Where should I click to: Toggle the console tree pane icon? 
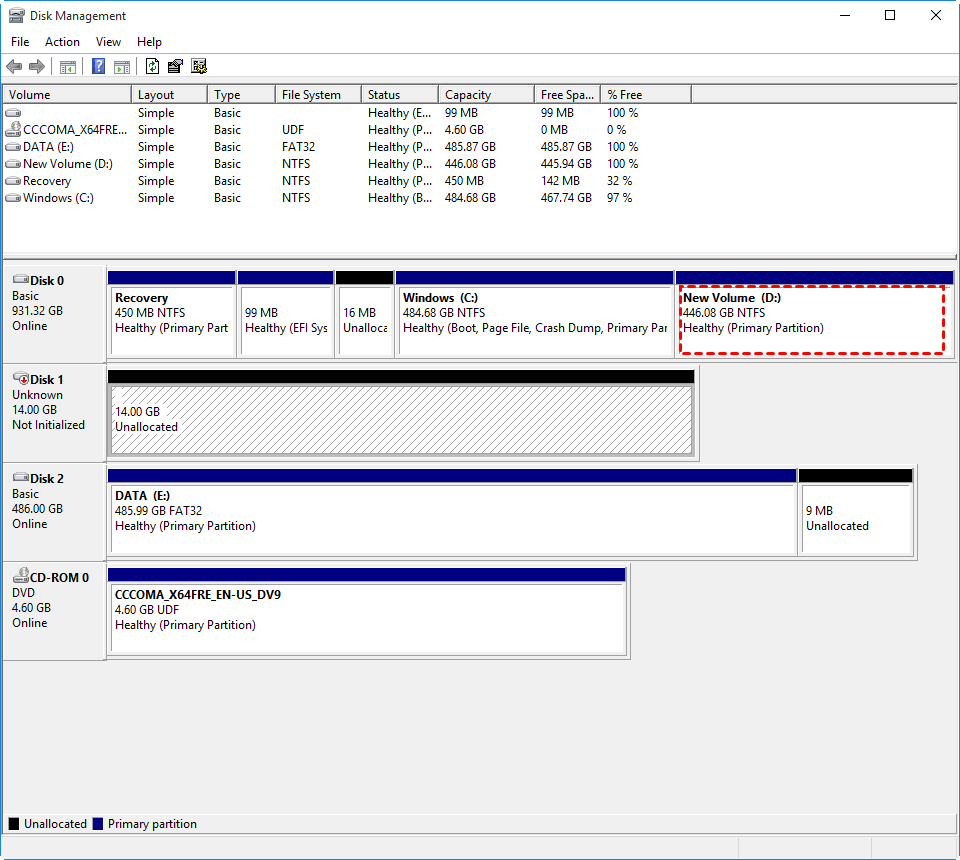[x=68, y=67]
